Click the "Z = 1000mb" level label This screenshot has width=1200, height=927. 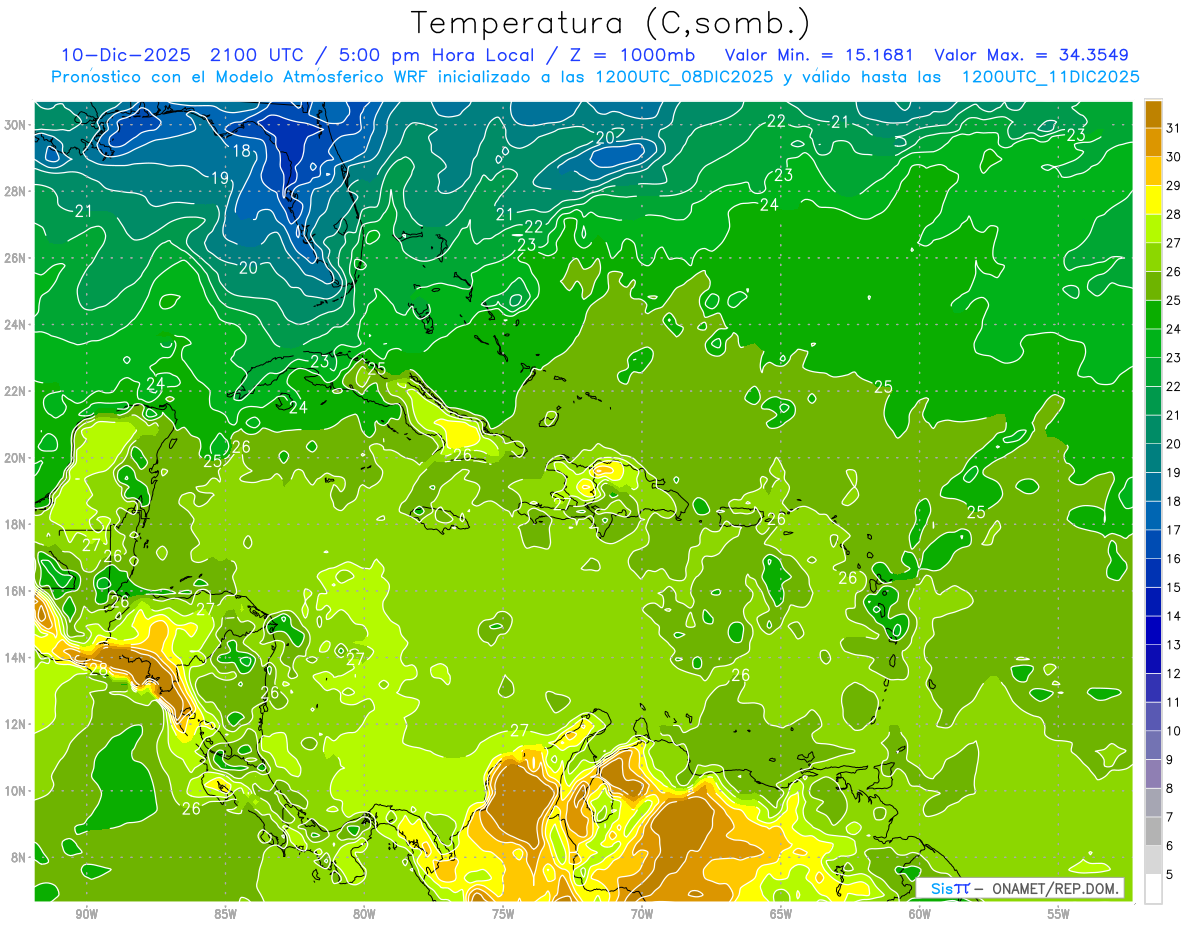click(x=632, y=55)
